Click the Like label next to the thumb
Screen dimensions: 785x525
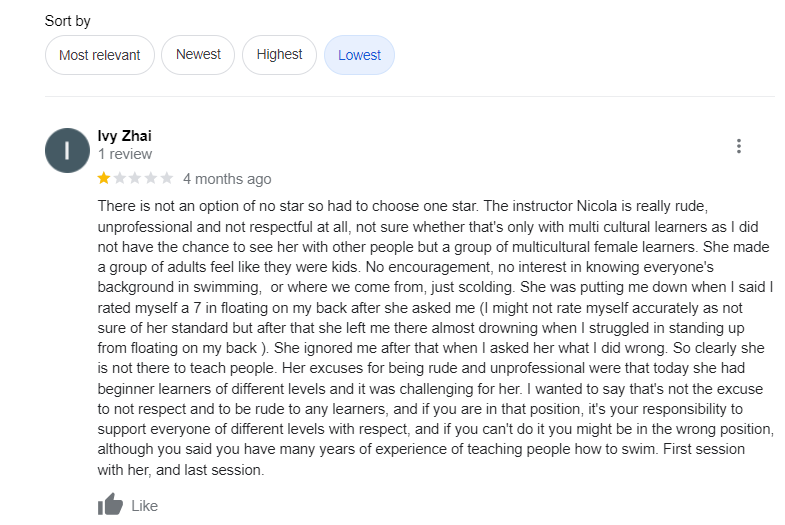point(145,506)
